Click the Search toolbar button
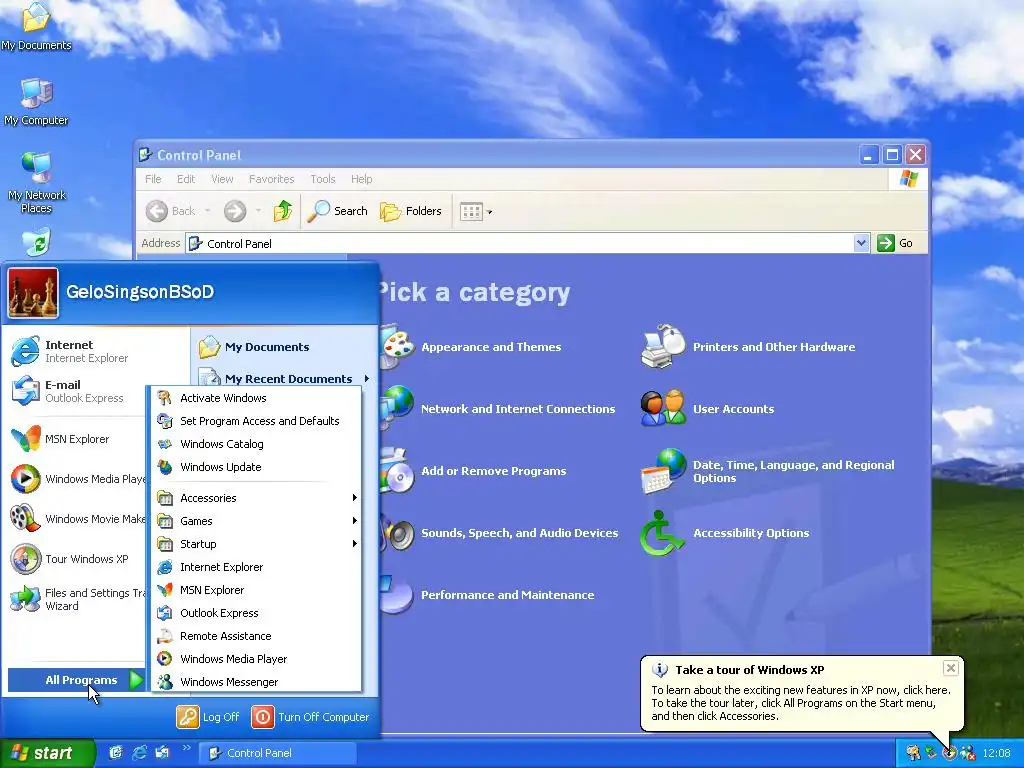 click(x=338, y=211)
